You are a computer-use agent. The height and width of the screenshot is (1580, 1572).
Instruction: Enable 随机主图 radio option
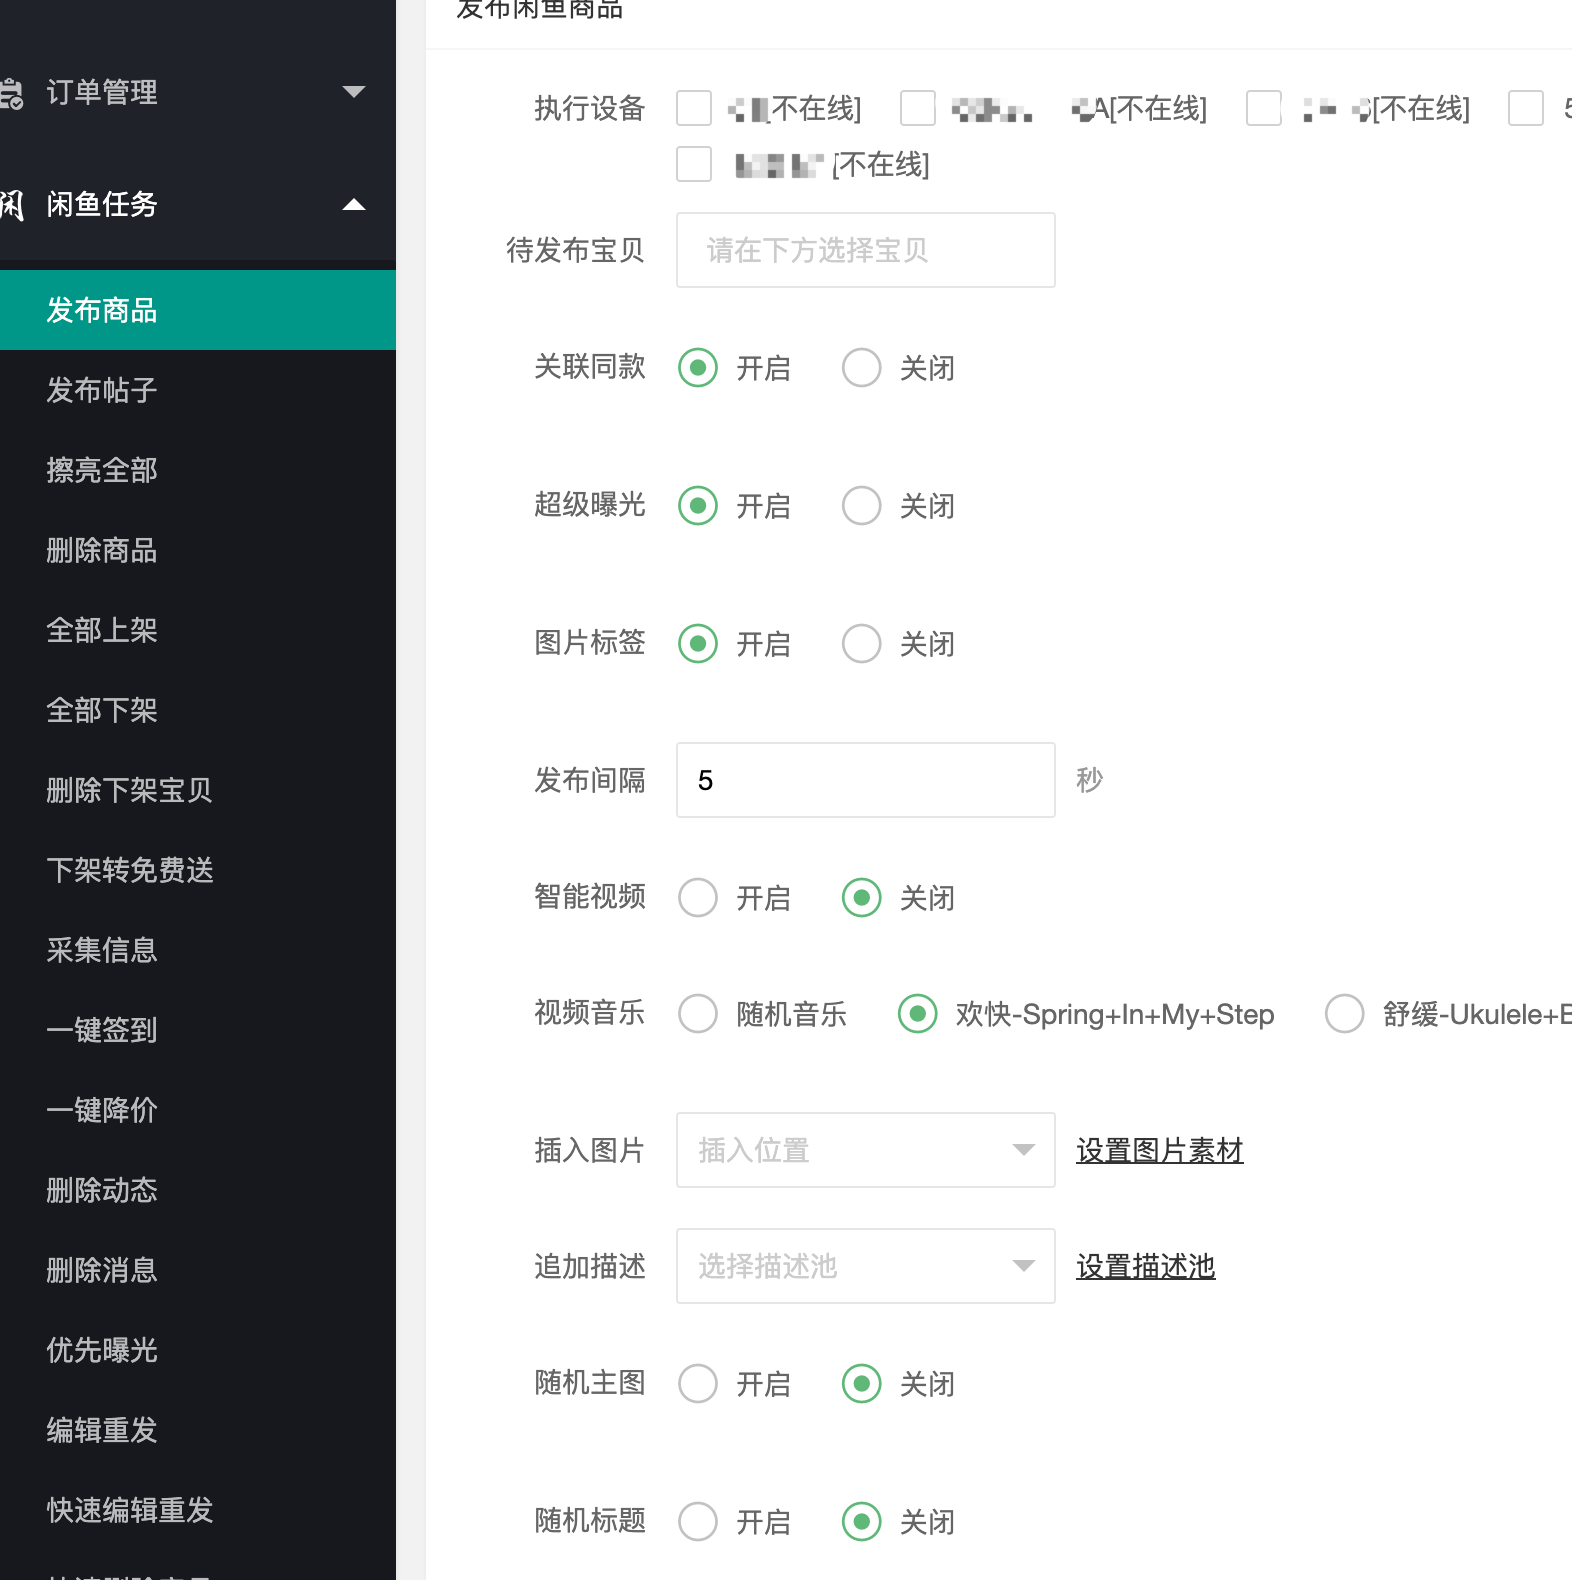coord(698,1384)
